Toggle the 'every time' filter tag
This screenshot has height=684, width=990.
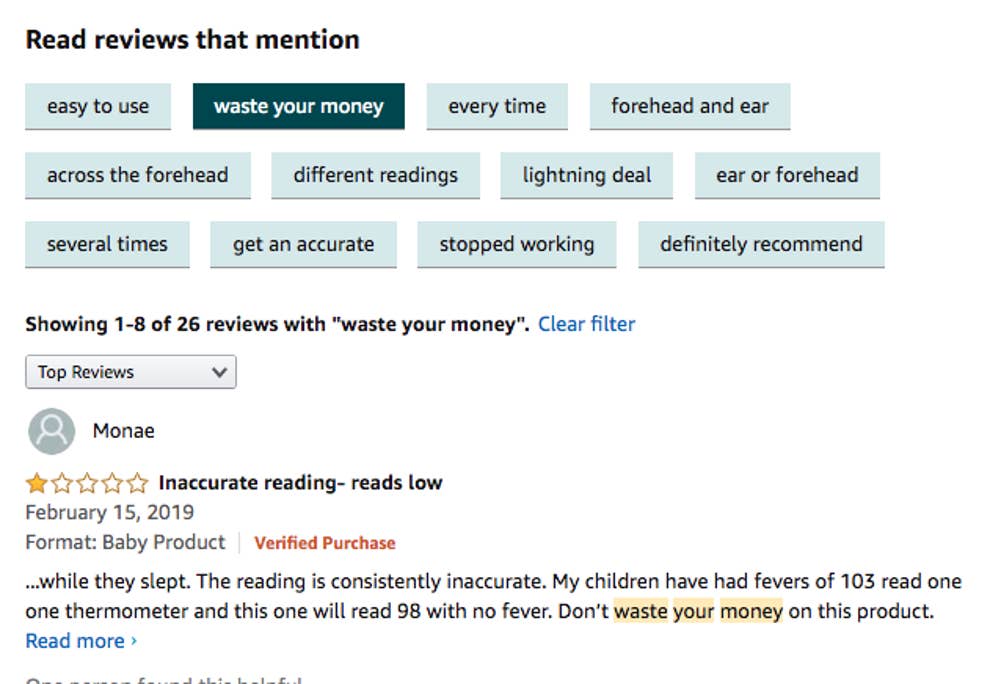point(497,106)
